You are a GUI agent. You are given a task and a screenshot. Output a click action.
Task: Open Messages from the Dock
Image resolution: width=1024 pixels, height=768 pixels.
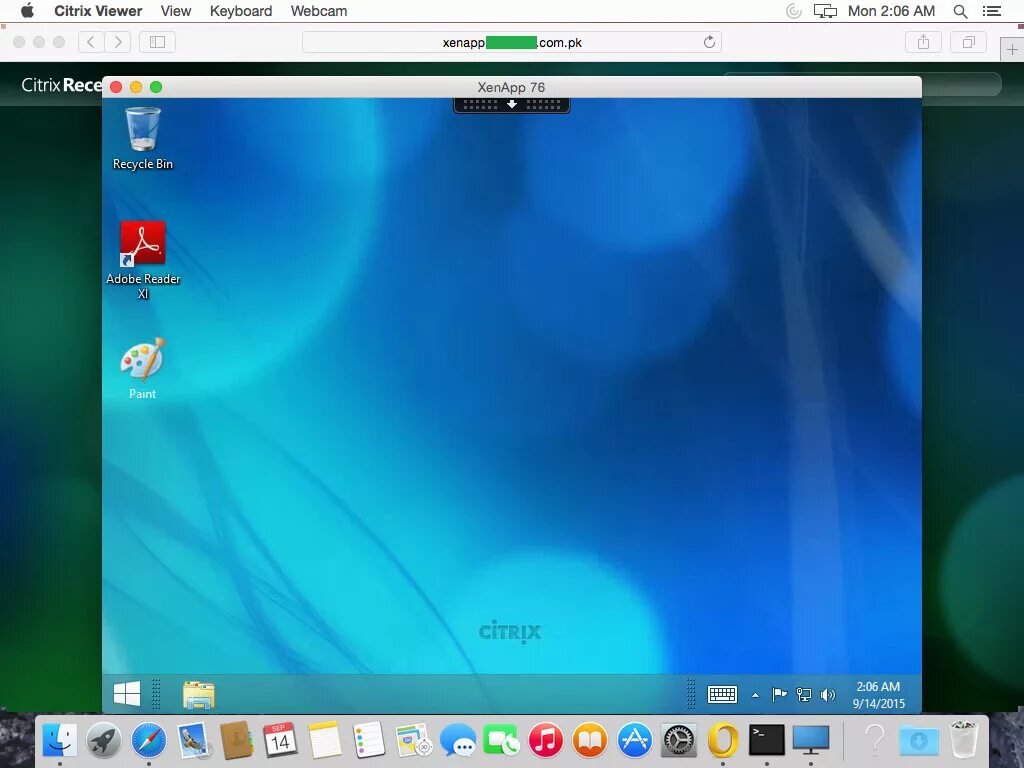pos(457,740)
